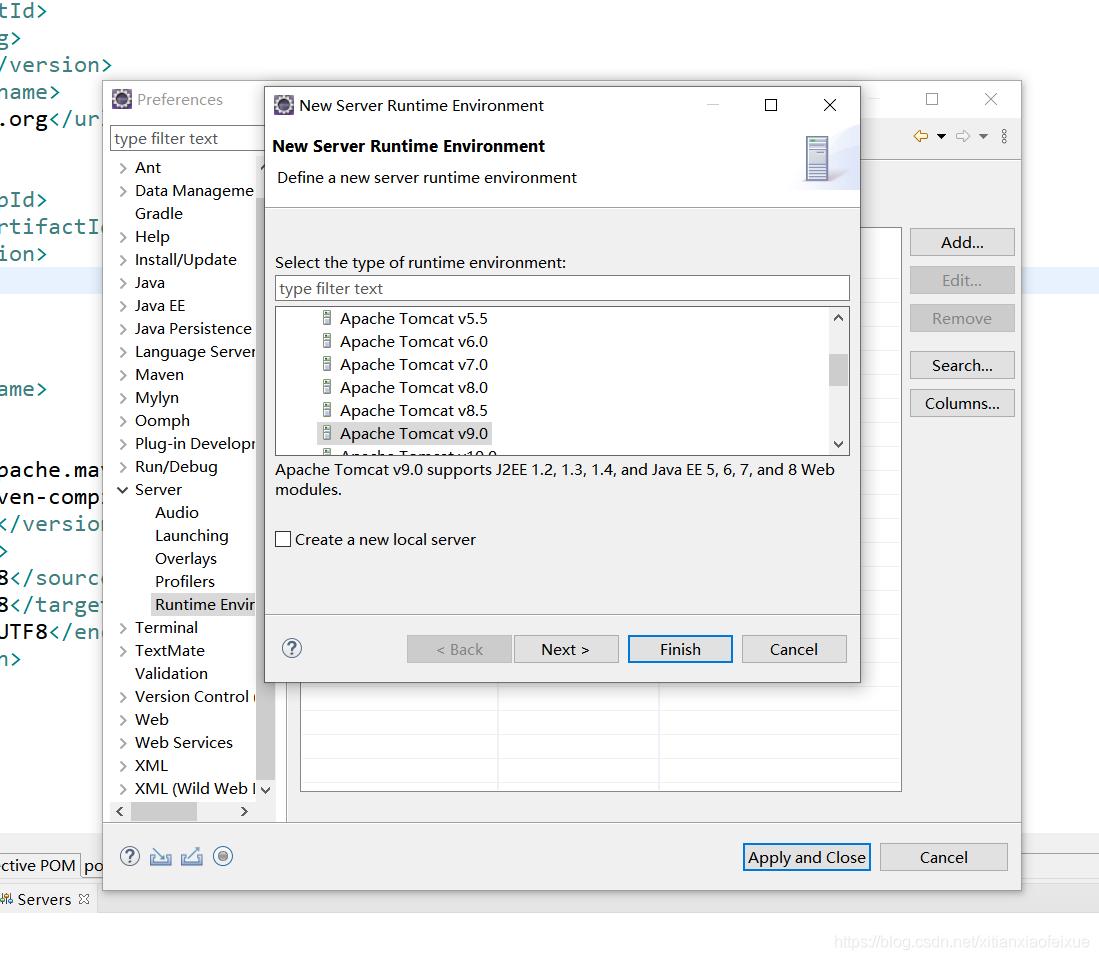This screenshot has width=1099, height=960.
Task: Click the back navigation arrow in Preferences
Action: 921,136
